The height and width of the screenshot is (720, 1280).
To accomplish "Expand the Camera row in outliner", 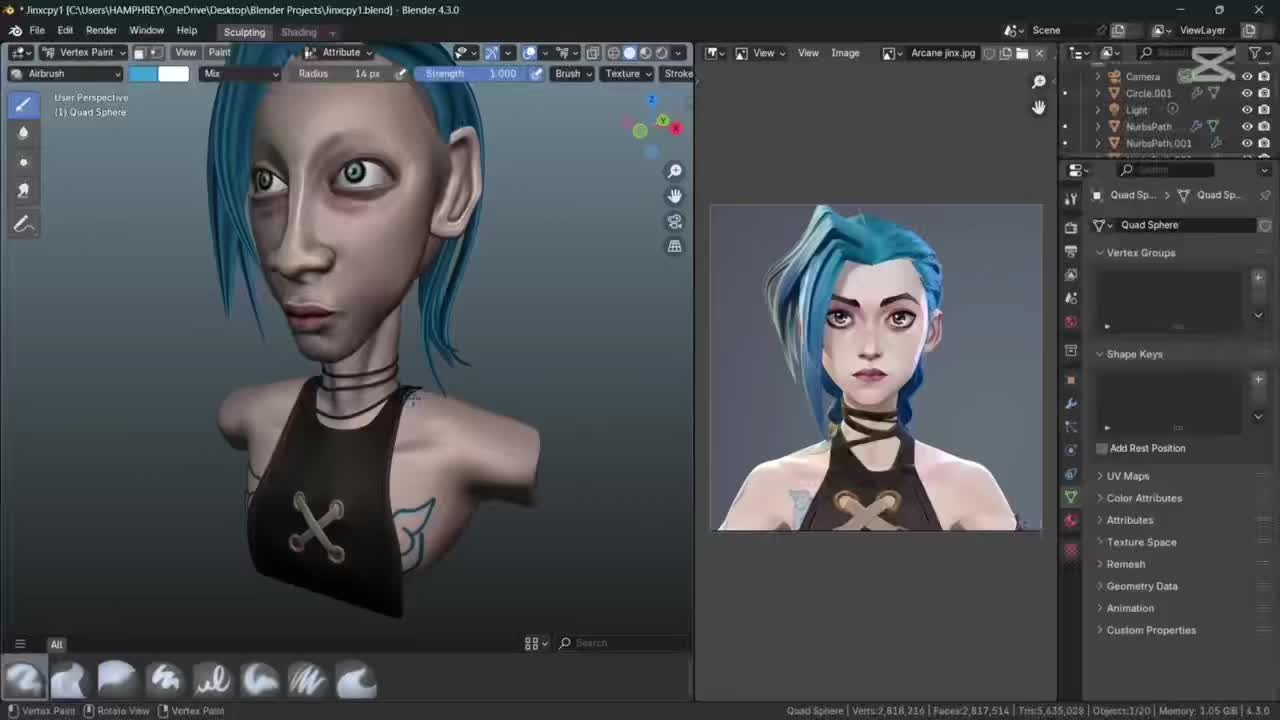I will 1098,77.
